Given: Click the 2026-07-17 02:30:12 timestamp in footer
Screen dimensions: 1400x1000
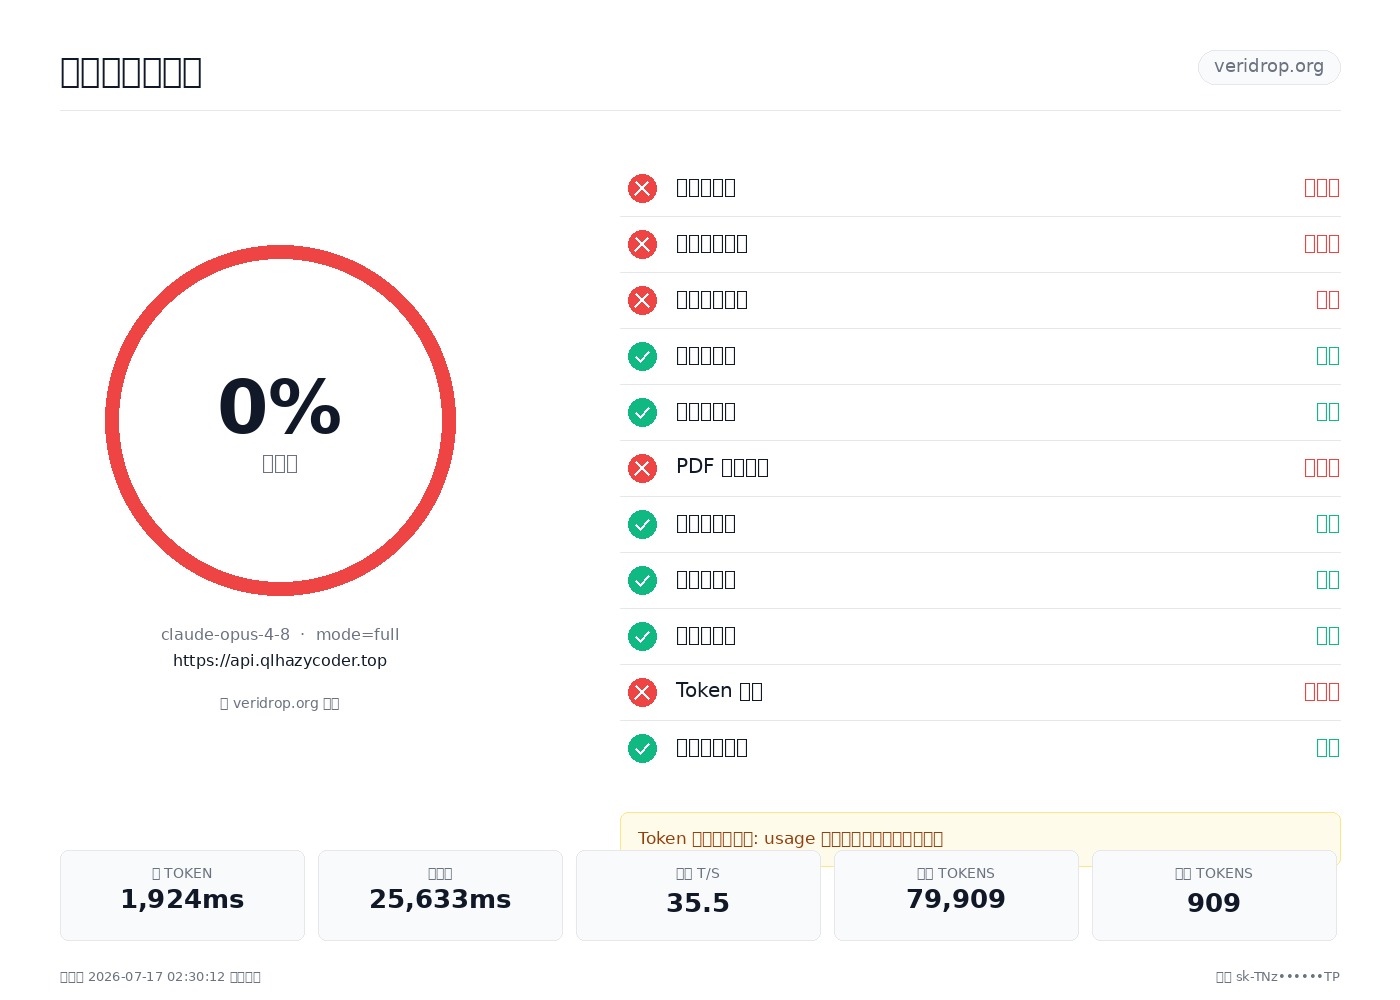Looking at the screenshot, I should coord(157,977).
